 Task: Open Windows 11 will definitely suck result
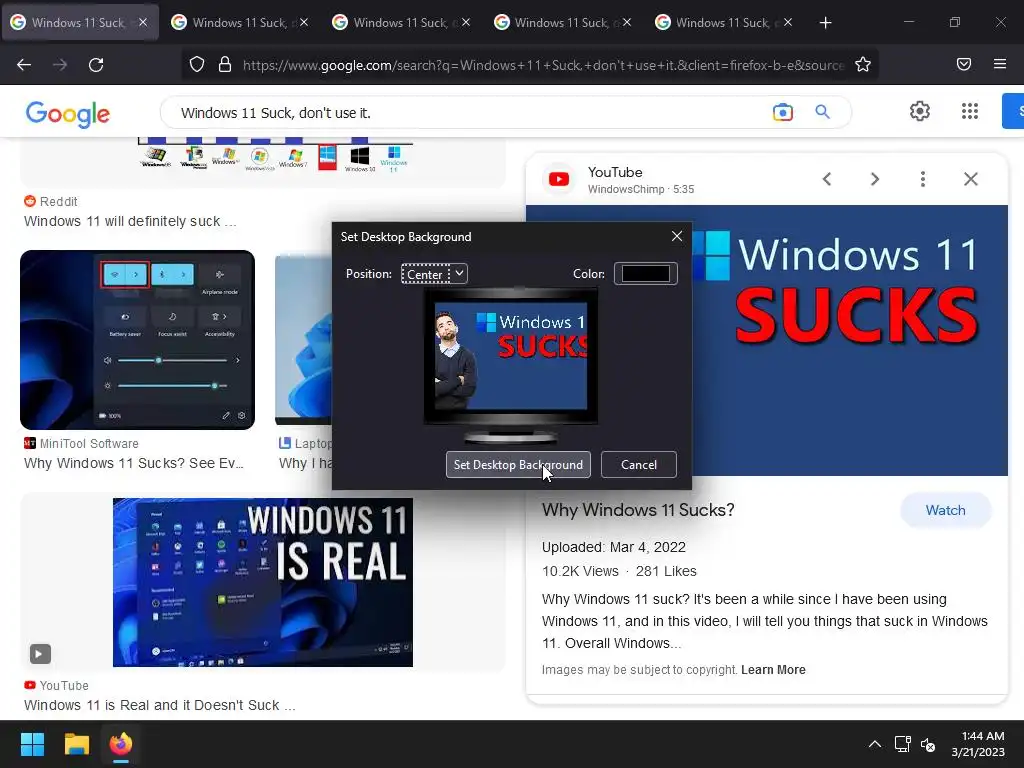130,221
